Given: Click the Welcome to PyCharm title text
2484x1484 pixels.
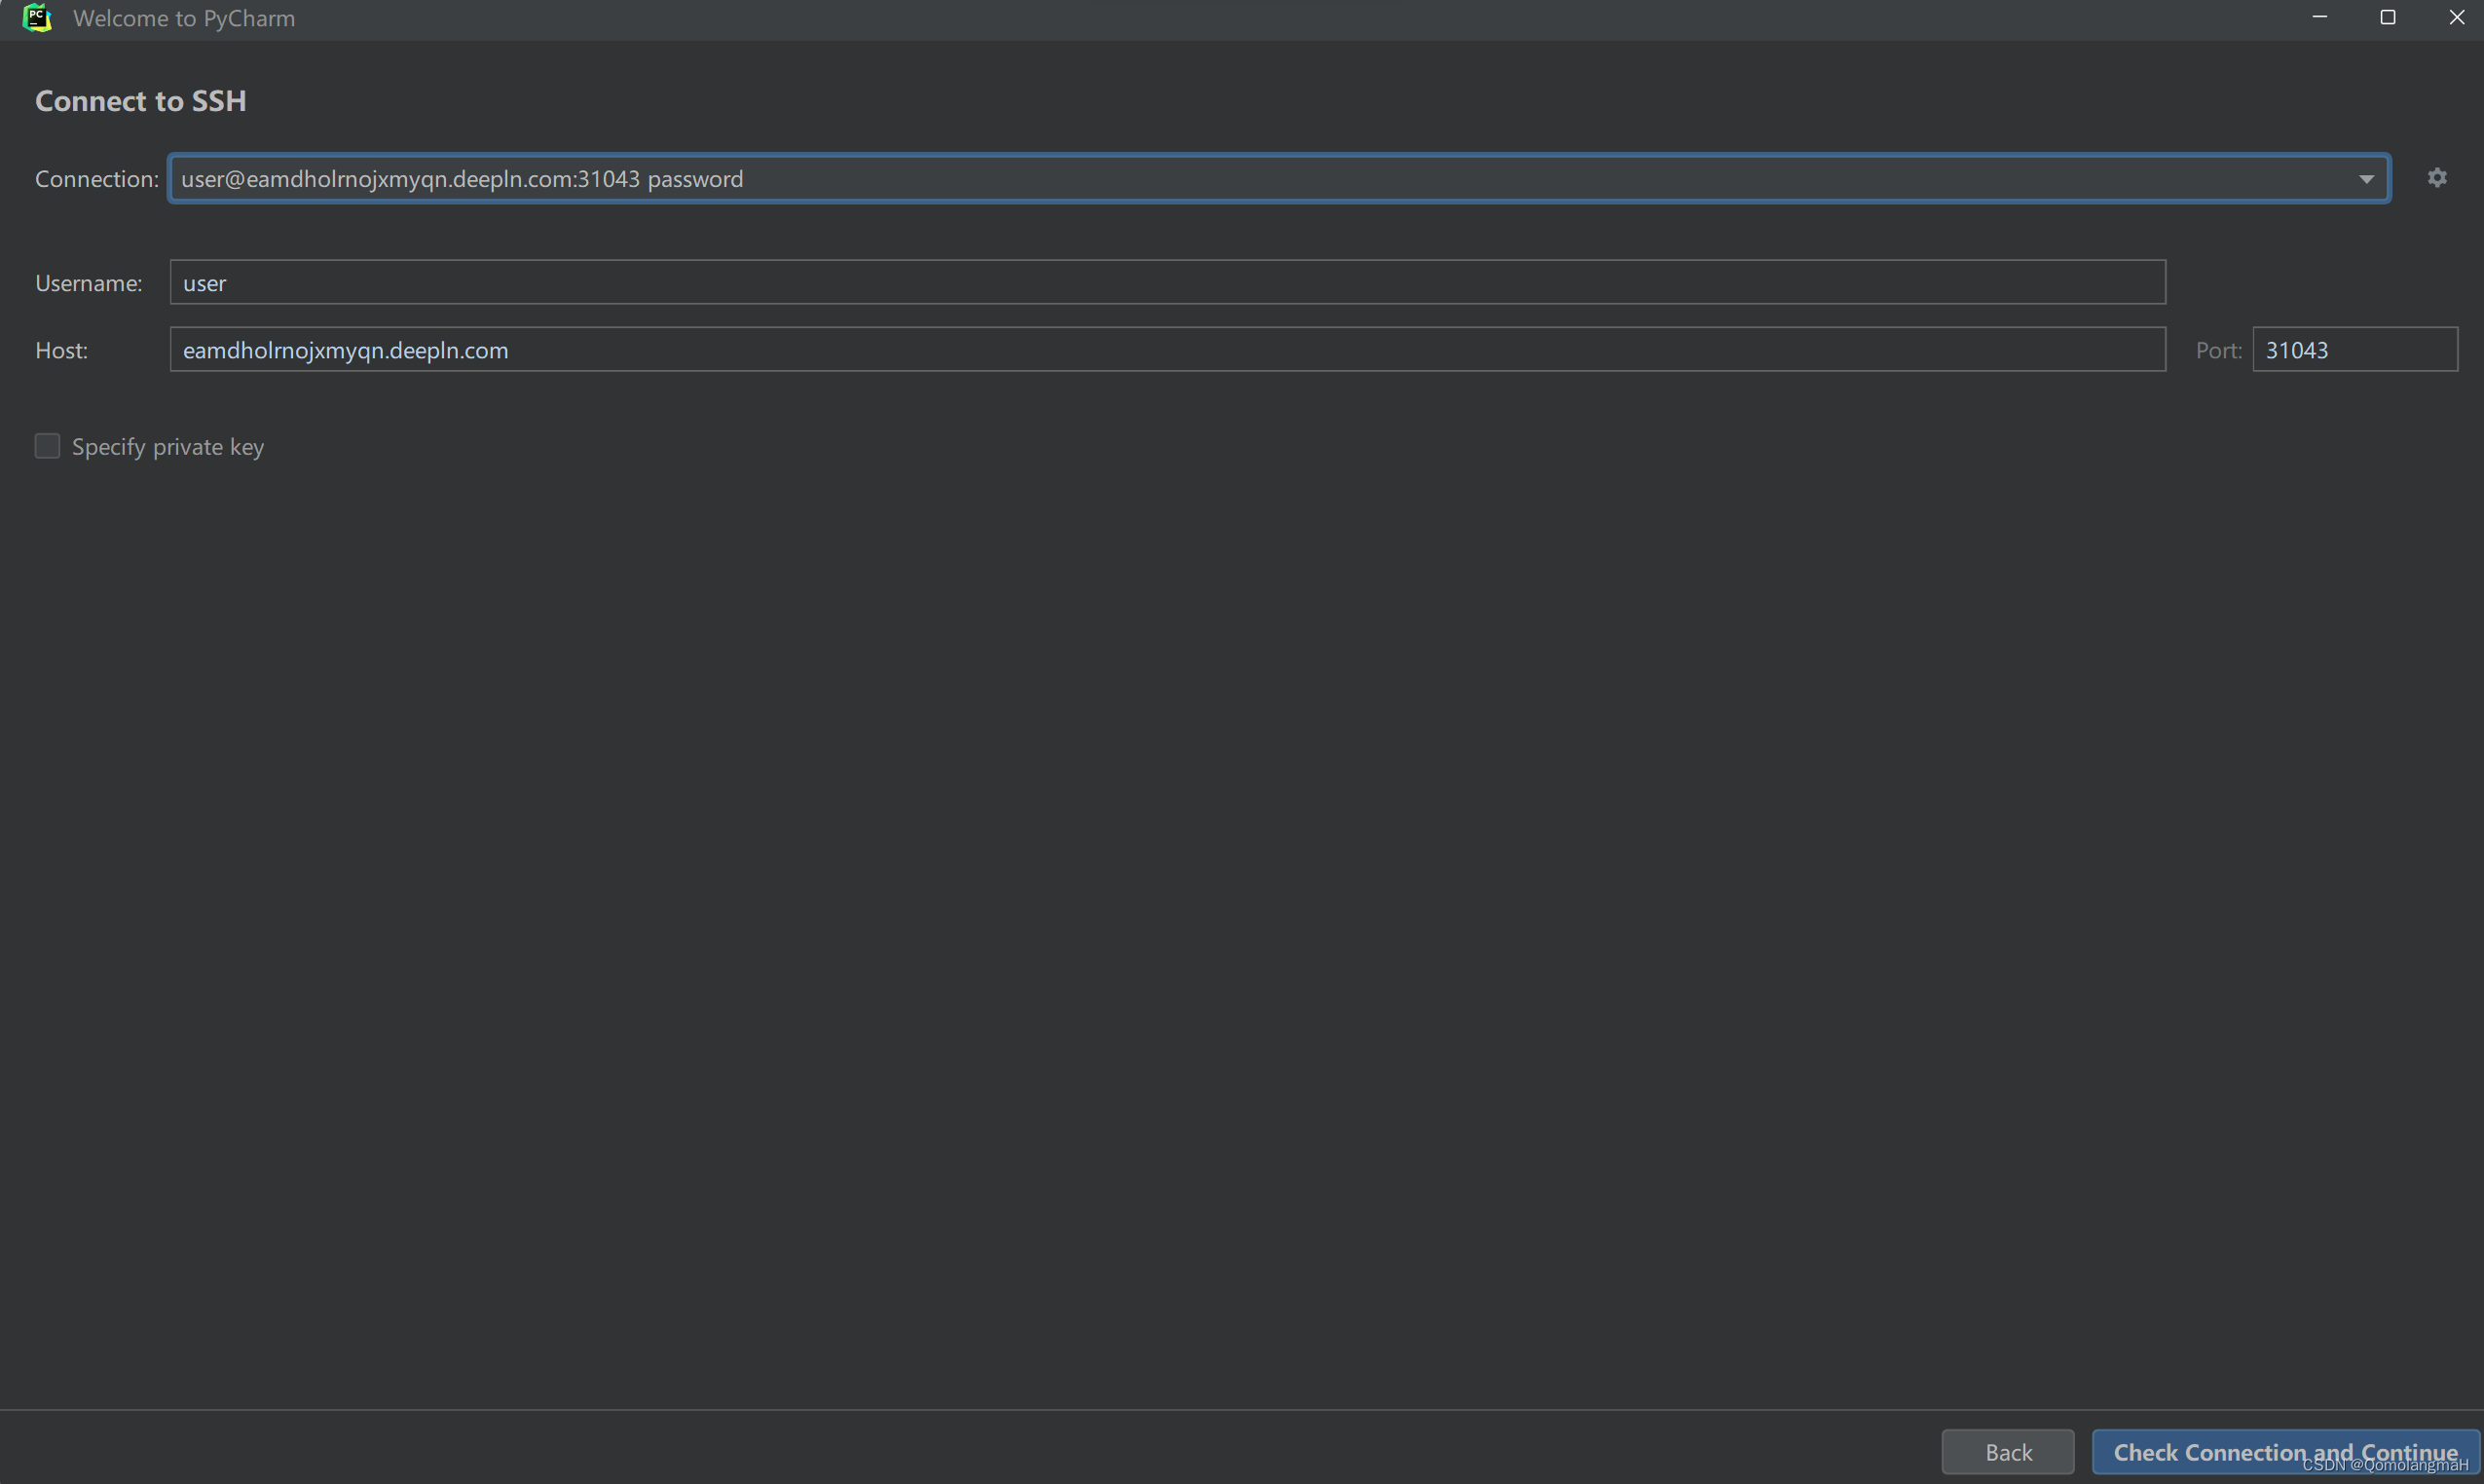Looking at the screenshot, I should pos(184,17).
